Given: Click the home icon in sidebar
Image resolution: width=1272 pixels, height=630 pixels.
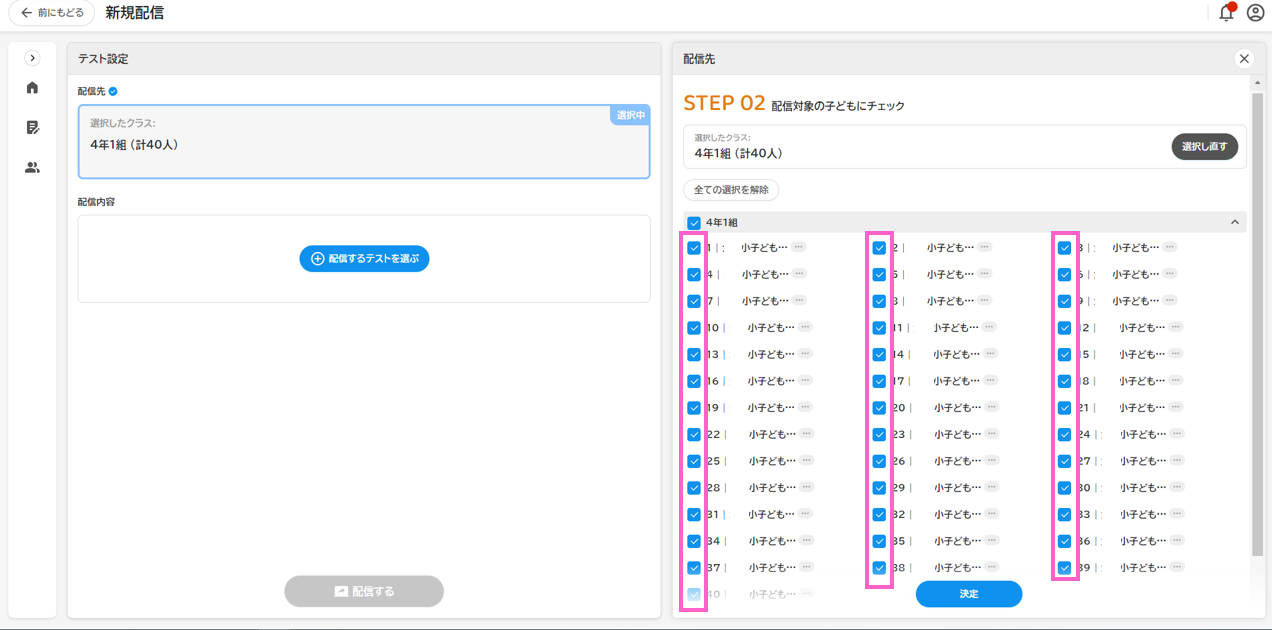Looking at the screenshot, I should coord(32,88).
